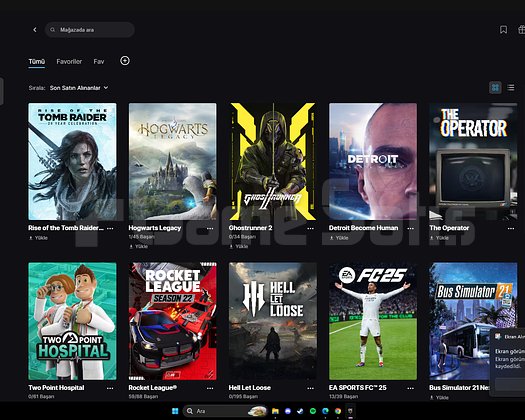Viewport: 525px width, 420px height.
Task: Expand the Son Satın Alınanlar sort dropdown
Action: (x=79, y=88)
